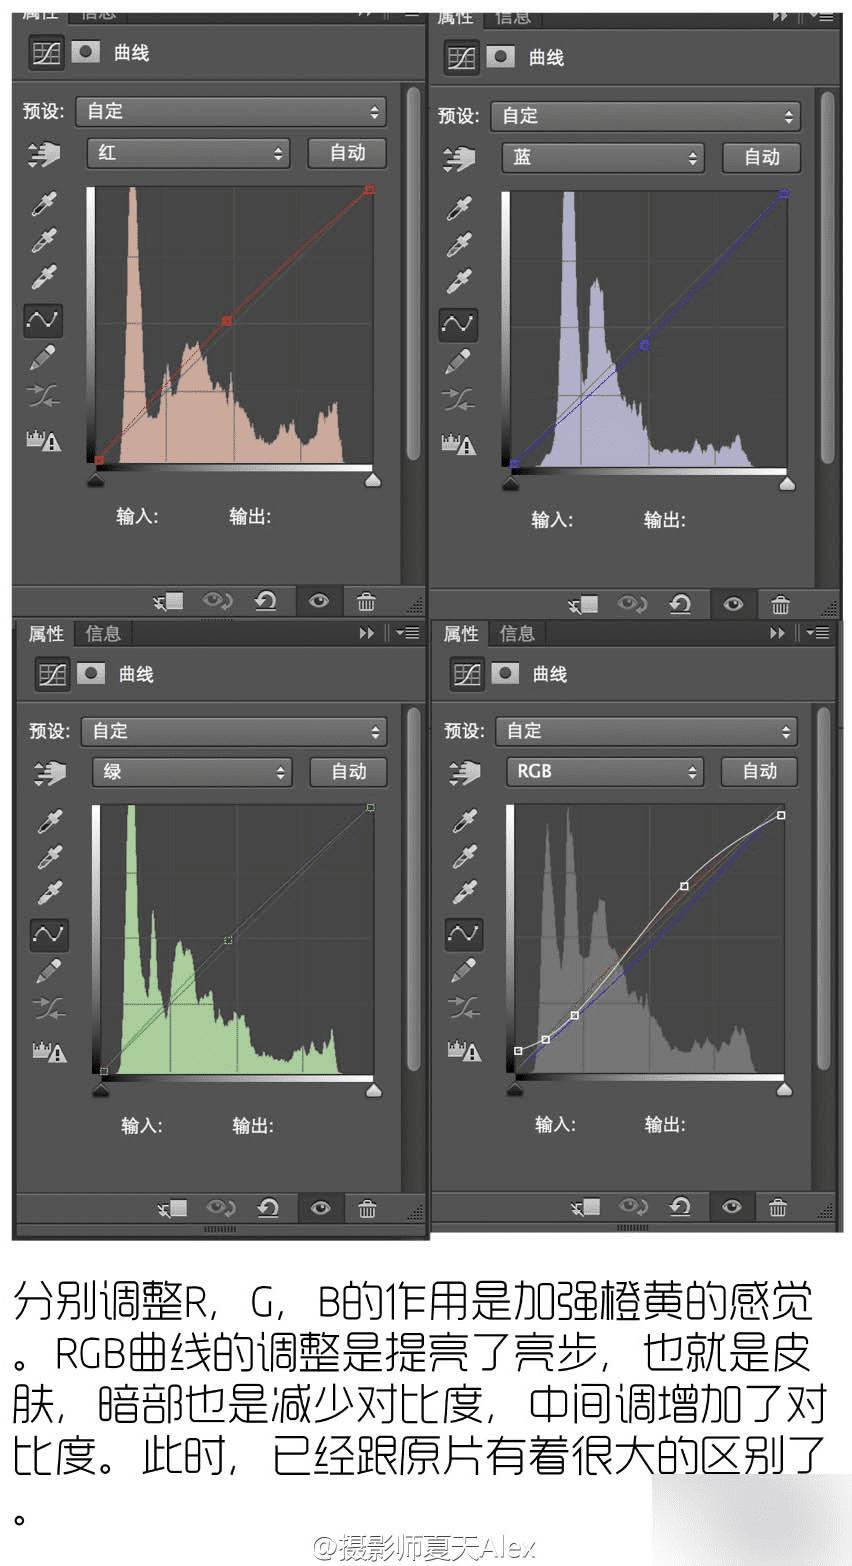852x1566 pixels.
Task: Open the 蓝 channel dropdown
Action: click(x=603, y=157)
